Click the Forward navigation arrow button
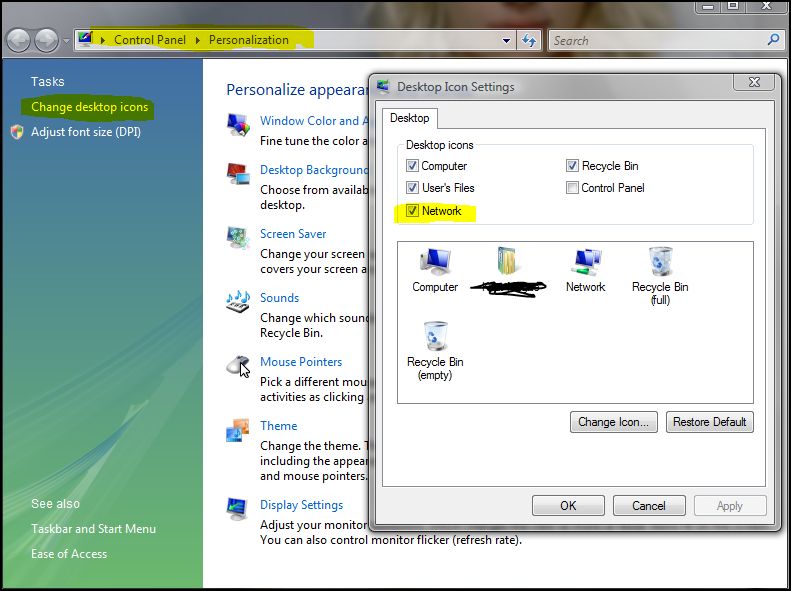The image size is (791, 591). pos(46,40)
